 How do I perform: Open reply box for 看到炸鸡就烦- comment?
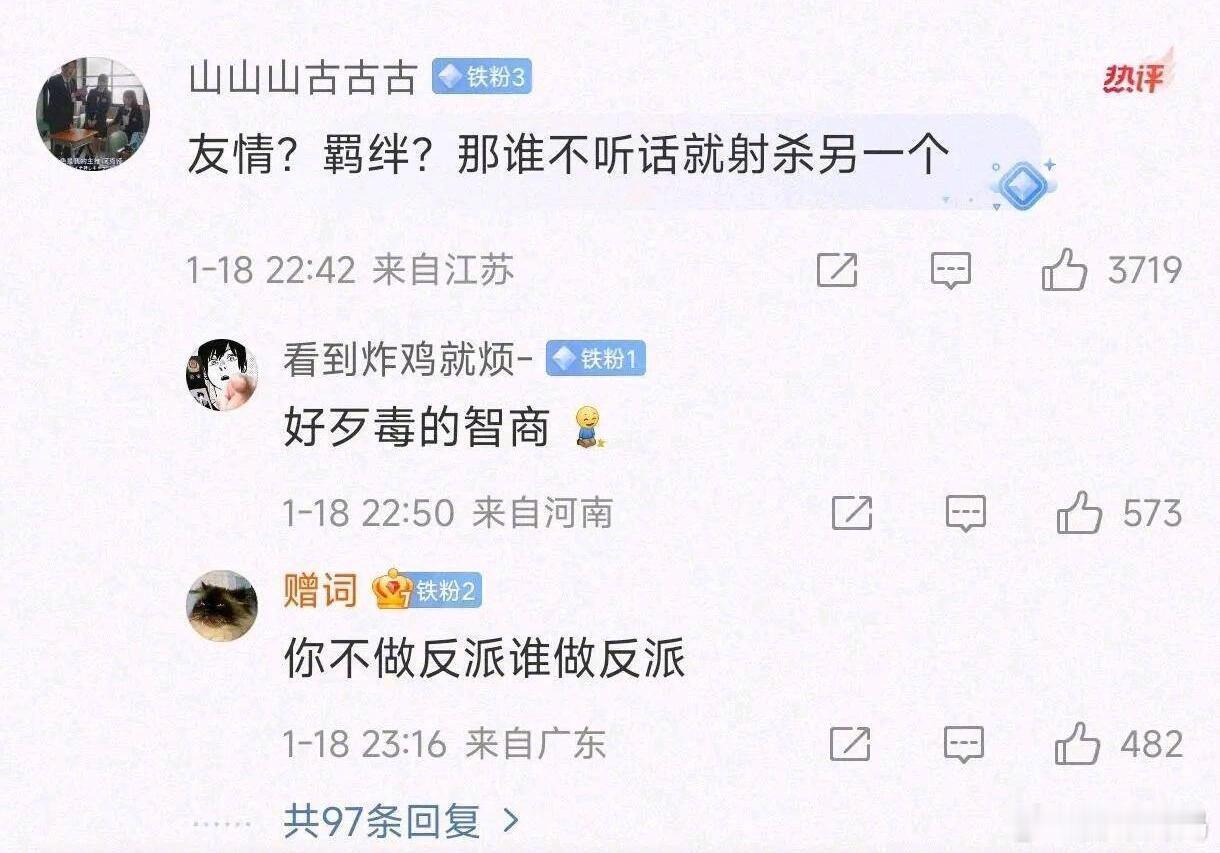point(965,514)
